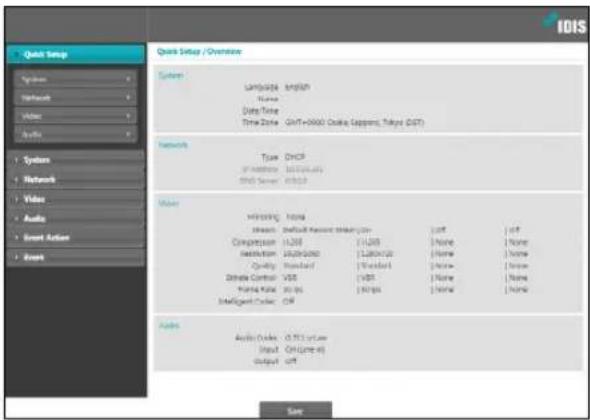
Task: Click the Audio Codec value G.711 u-Law
Action: point(306,338)
